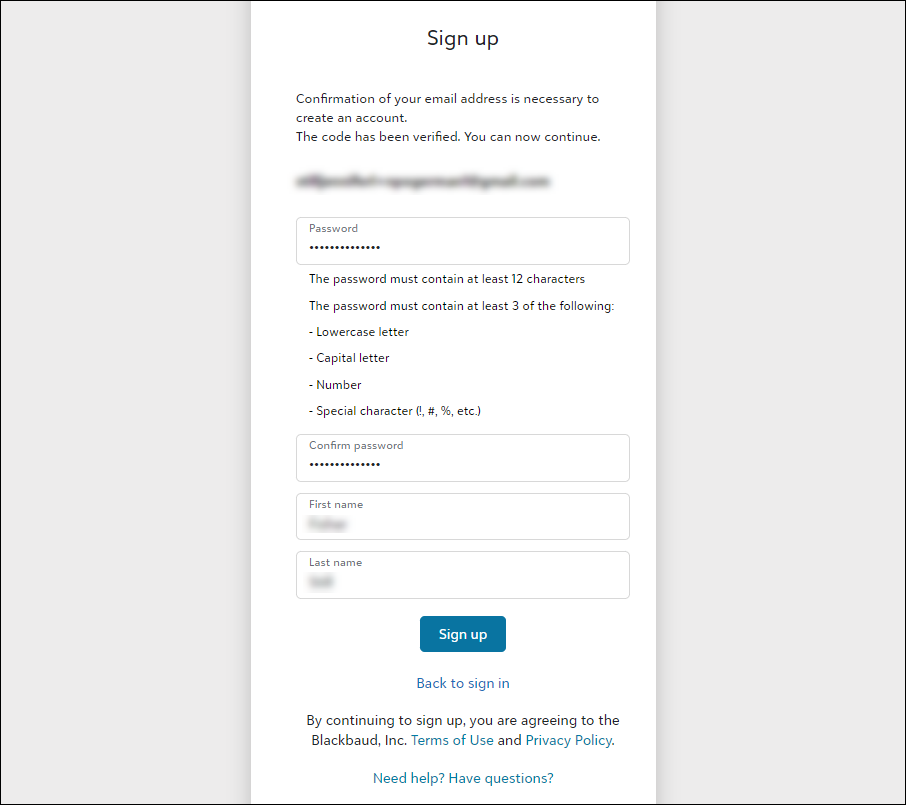906x805 pixels.
Task: Click the 12 characters password requirement
Action: point(447,279)
